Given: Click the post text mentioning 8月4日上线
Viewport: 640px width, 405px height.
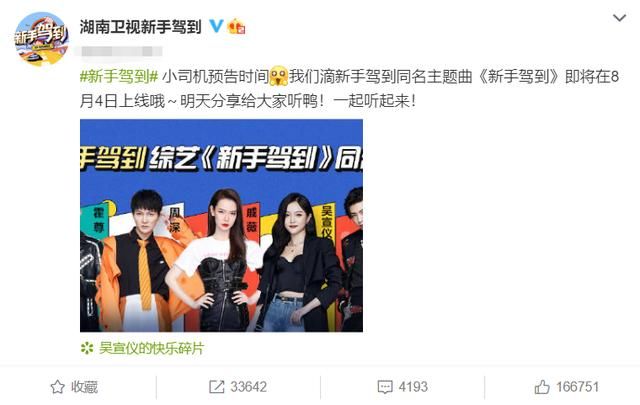Looking at the screenshot, I should coord(349,89).
